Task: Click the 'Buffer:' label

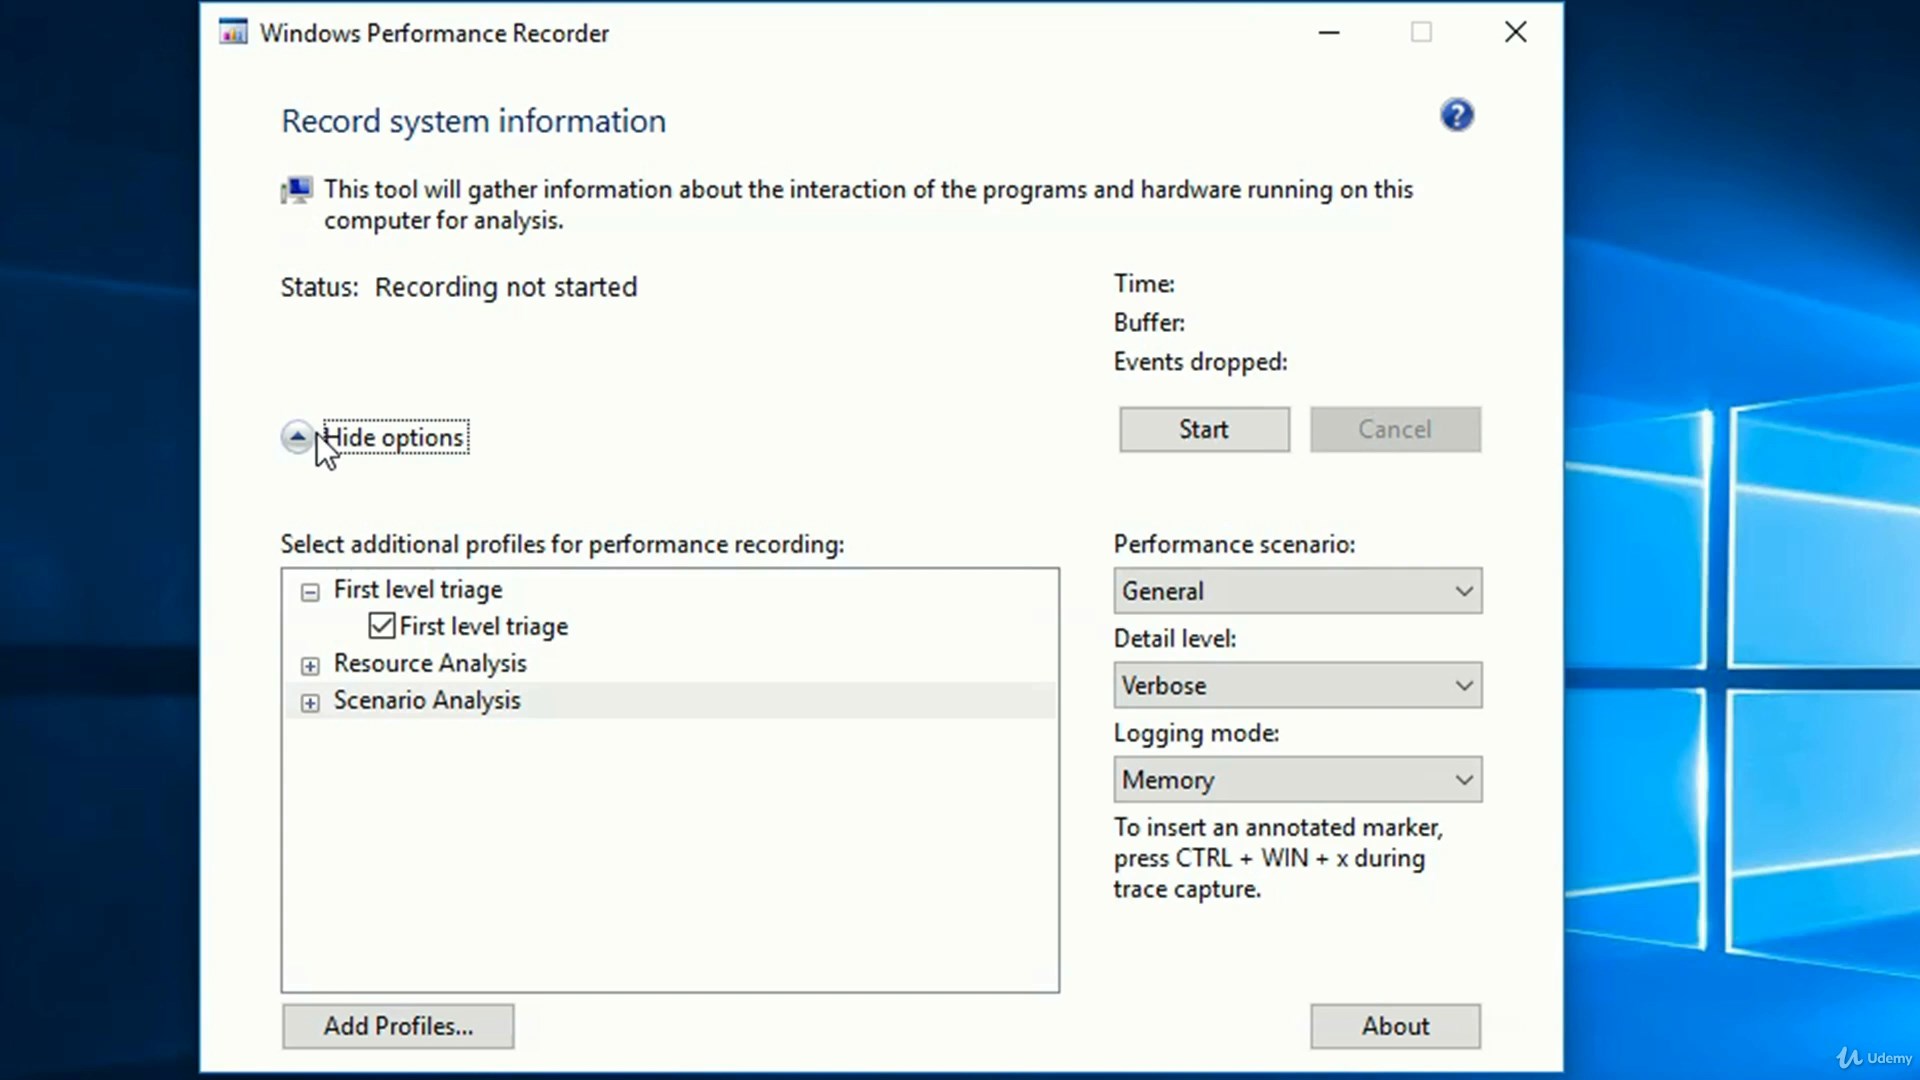Action: 1149,322
